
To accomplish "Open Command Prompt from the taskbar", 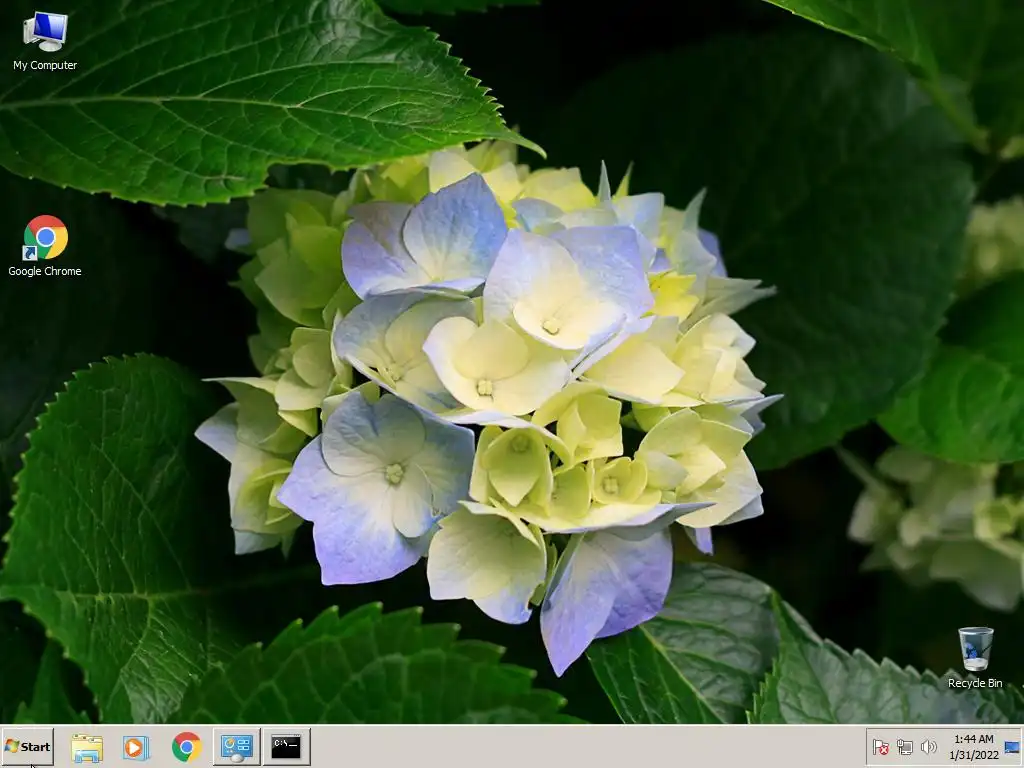I will (286, 747).
